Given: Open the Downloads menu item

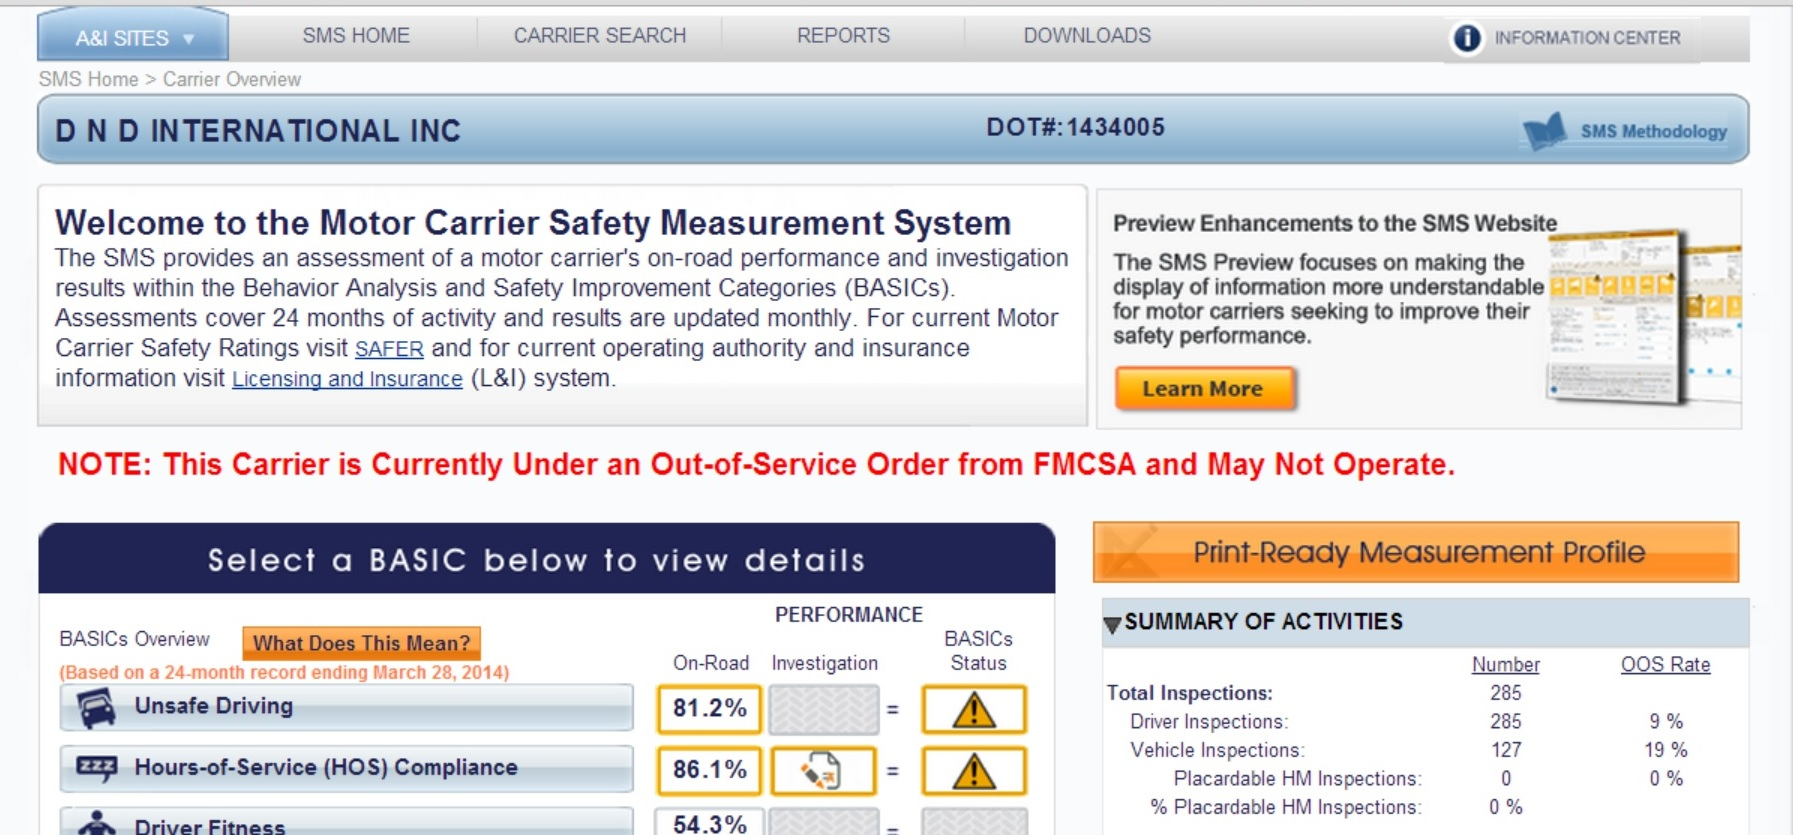Looking at the screenshot, I should click(x=1087, y=36).
